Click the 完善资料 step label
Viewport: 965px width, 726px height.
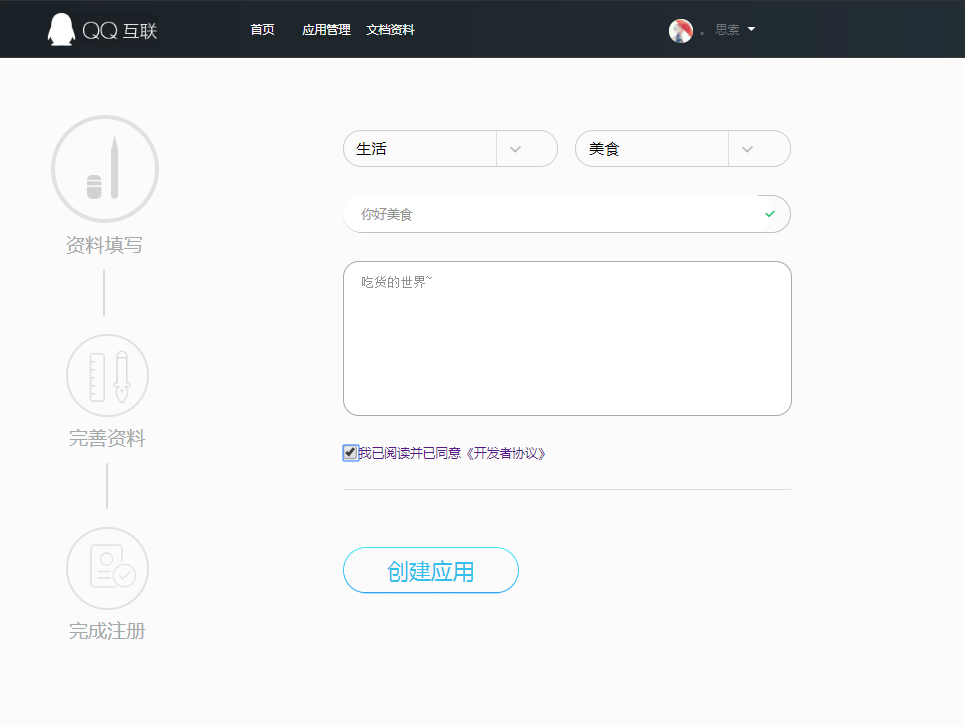pos(107,438)
